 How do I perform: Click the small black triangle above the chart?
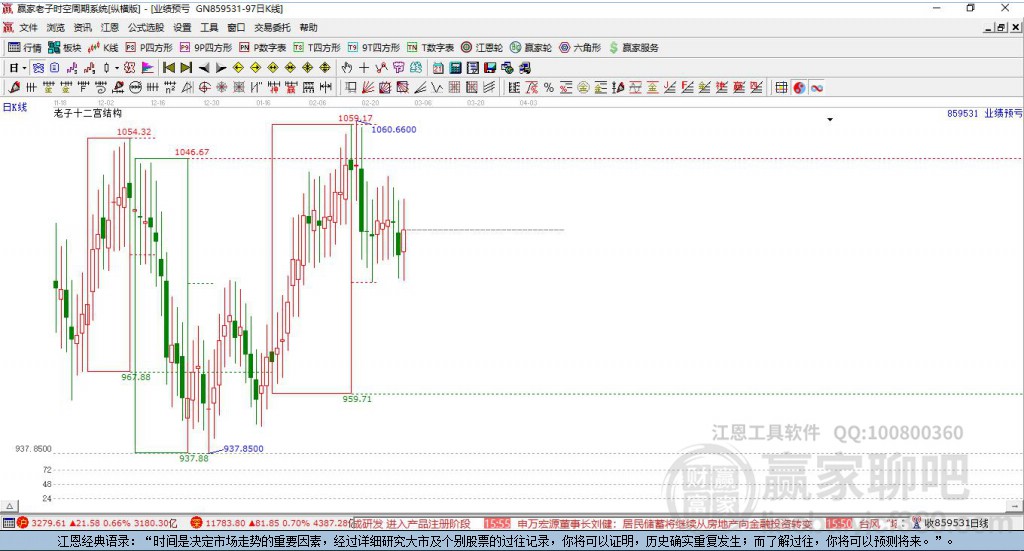(830, 119)
